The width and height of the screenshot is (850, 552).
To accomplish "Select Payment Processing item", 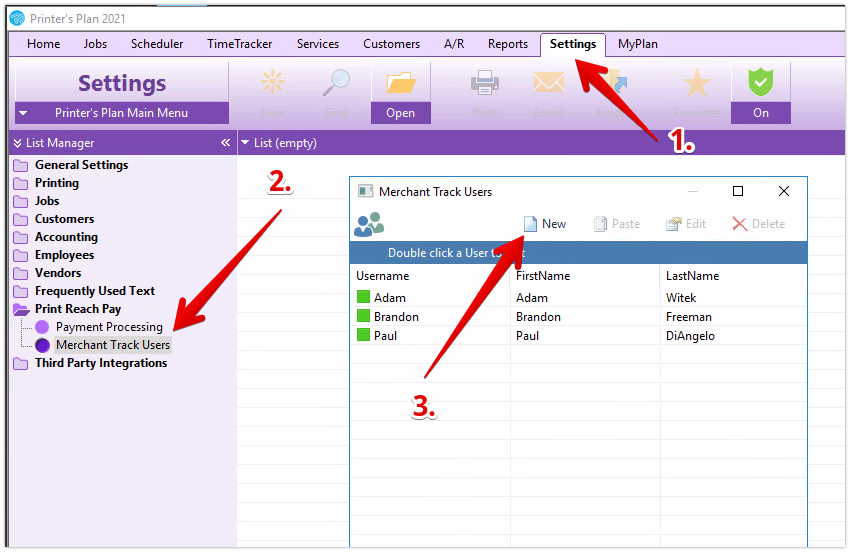I will coord(109,327).
